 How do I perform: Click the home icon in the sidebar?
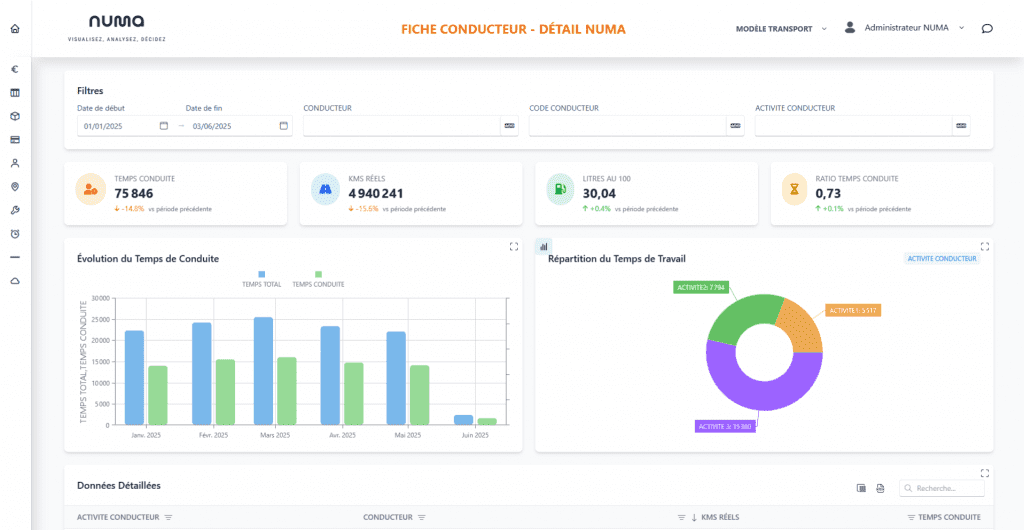(15, 28)
